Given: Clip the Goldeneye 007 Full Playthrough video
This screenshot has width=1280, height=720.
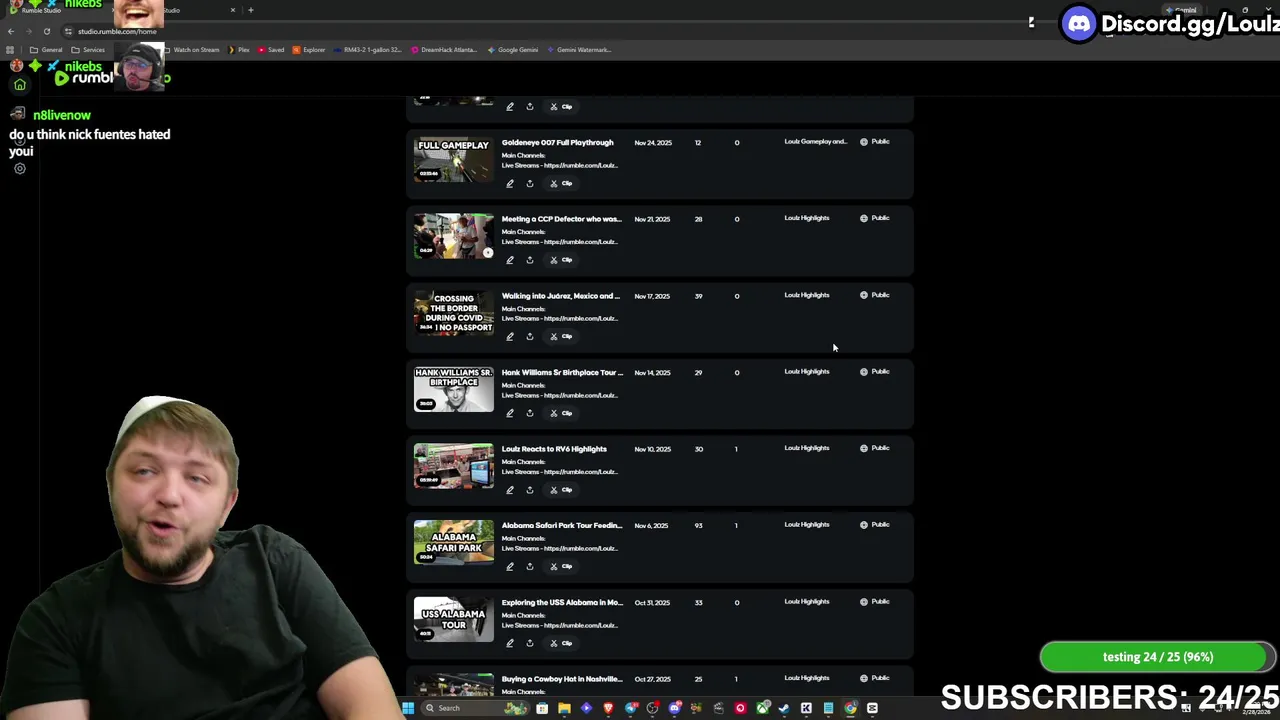Looking at the screenshot, I should coord(560,183).
